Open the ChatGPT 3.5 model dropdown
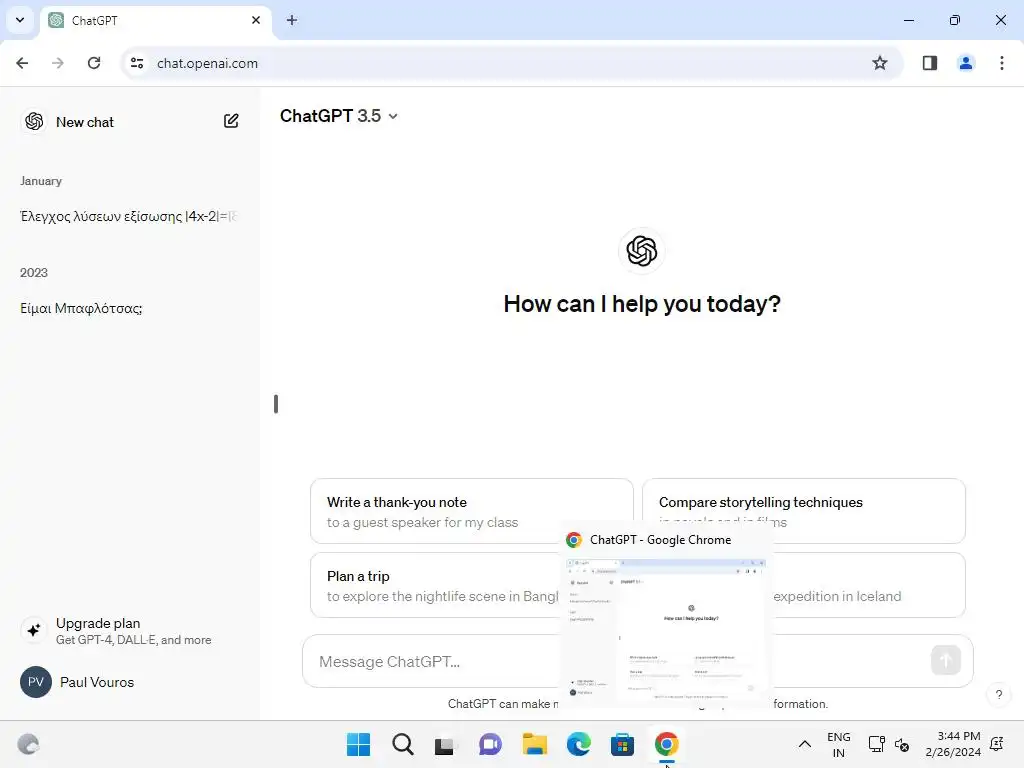 point(338,116)
